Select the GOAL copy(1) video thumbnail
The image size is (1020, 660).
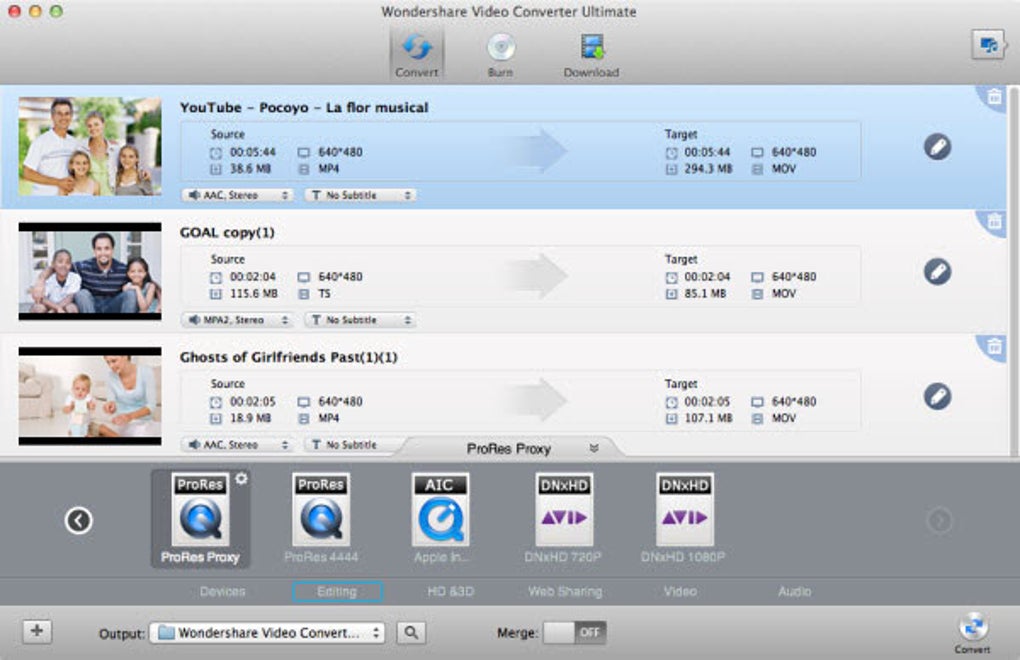(90, 271)
